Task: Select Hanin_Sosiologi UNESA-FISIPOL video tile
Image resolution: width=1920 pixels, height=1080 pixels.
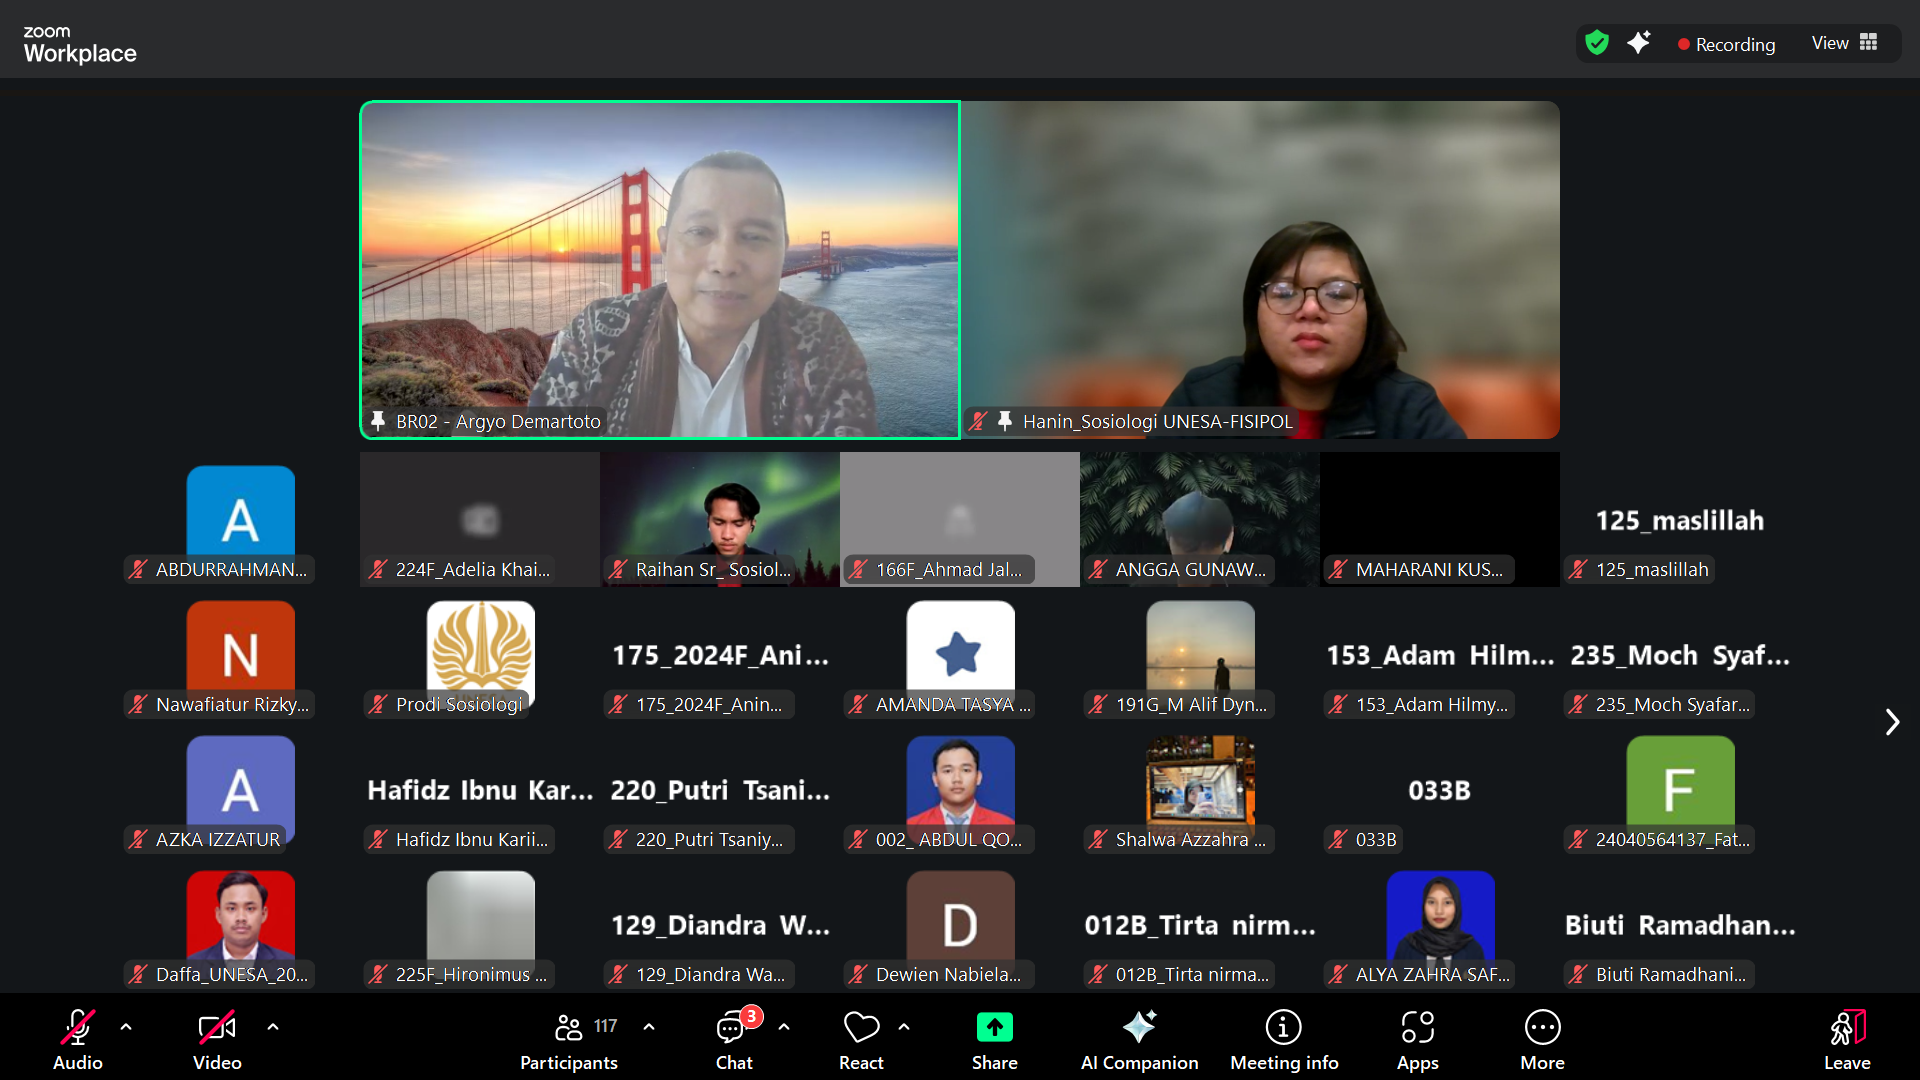Action: click(1260, 270)
